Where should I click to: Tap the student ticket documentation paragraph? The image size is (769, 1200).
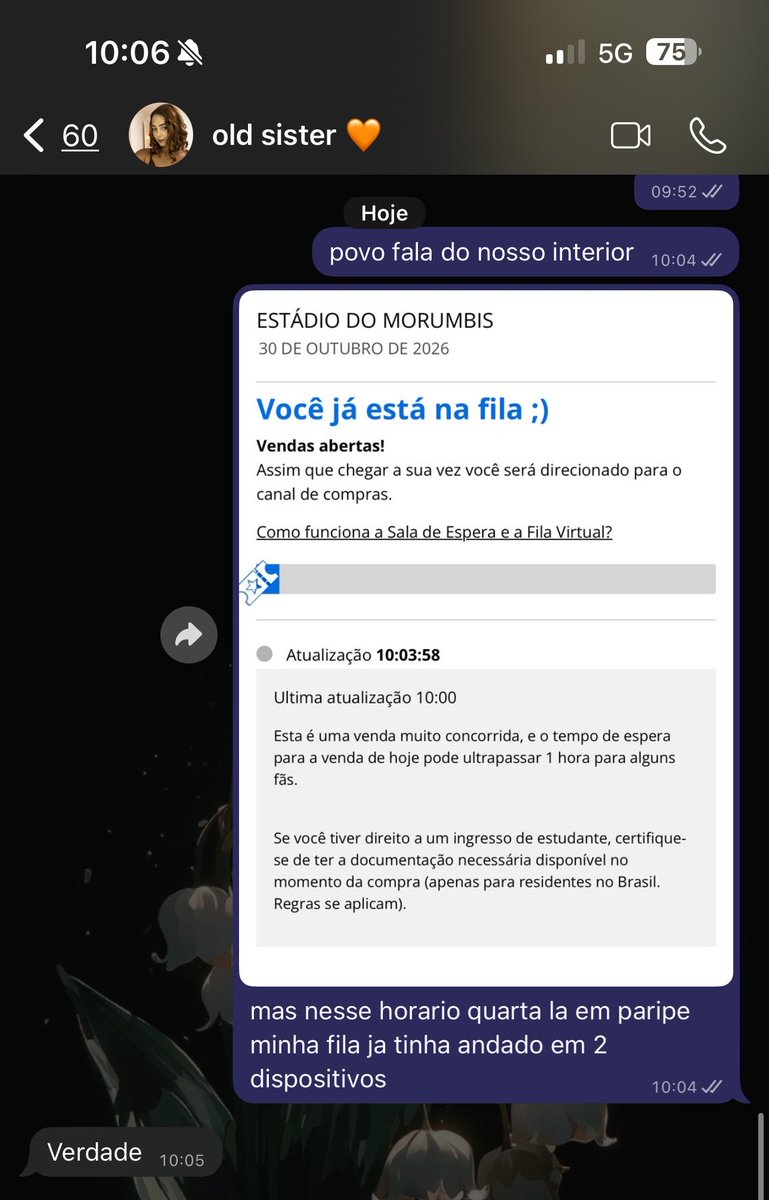pos(480,870)
